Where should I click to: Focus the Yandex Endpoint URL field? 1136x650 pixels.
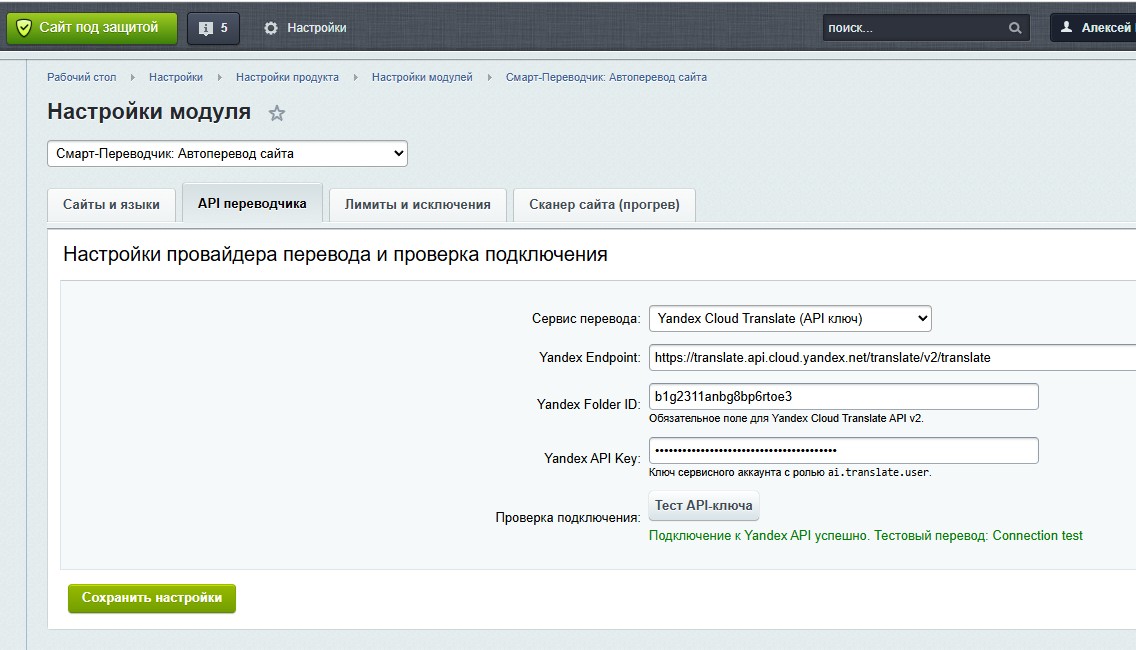[892, 357]
